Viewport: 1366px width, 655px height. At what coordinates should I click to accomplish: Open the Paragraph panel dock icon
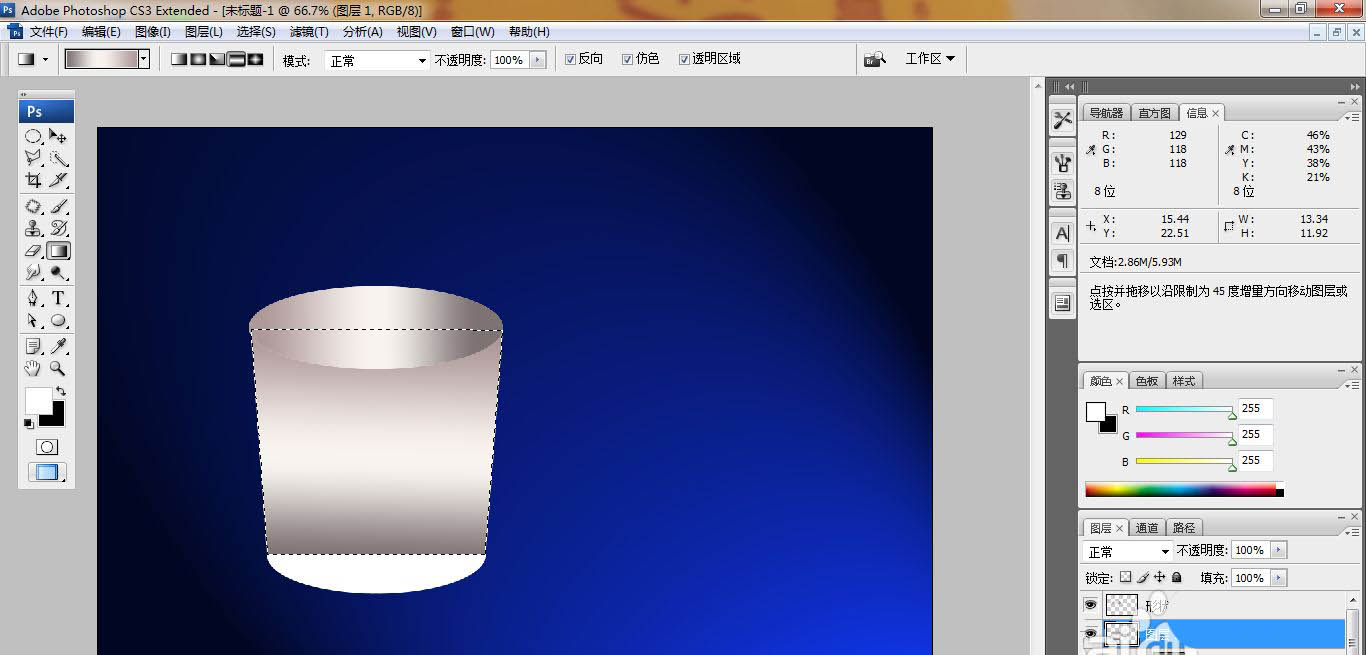pos(1062,260)
